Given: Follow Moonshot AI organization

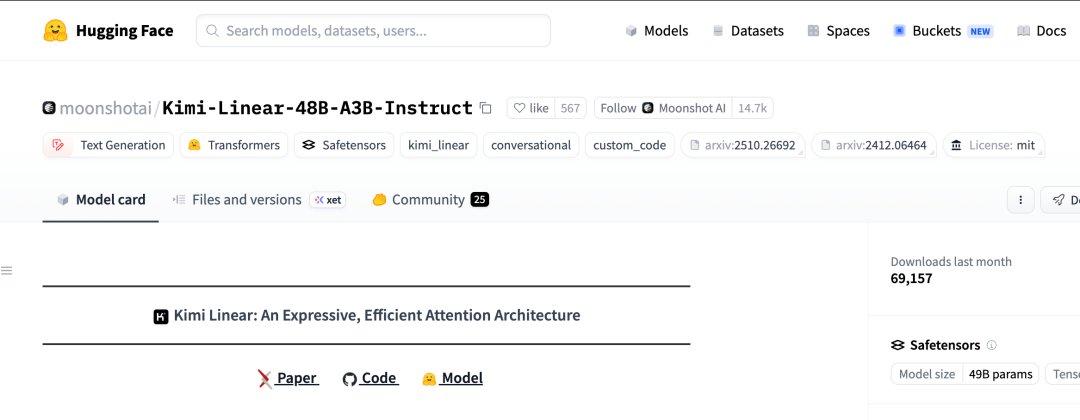Looking at the screenshot, I should click(x=663, y=108).
